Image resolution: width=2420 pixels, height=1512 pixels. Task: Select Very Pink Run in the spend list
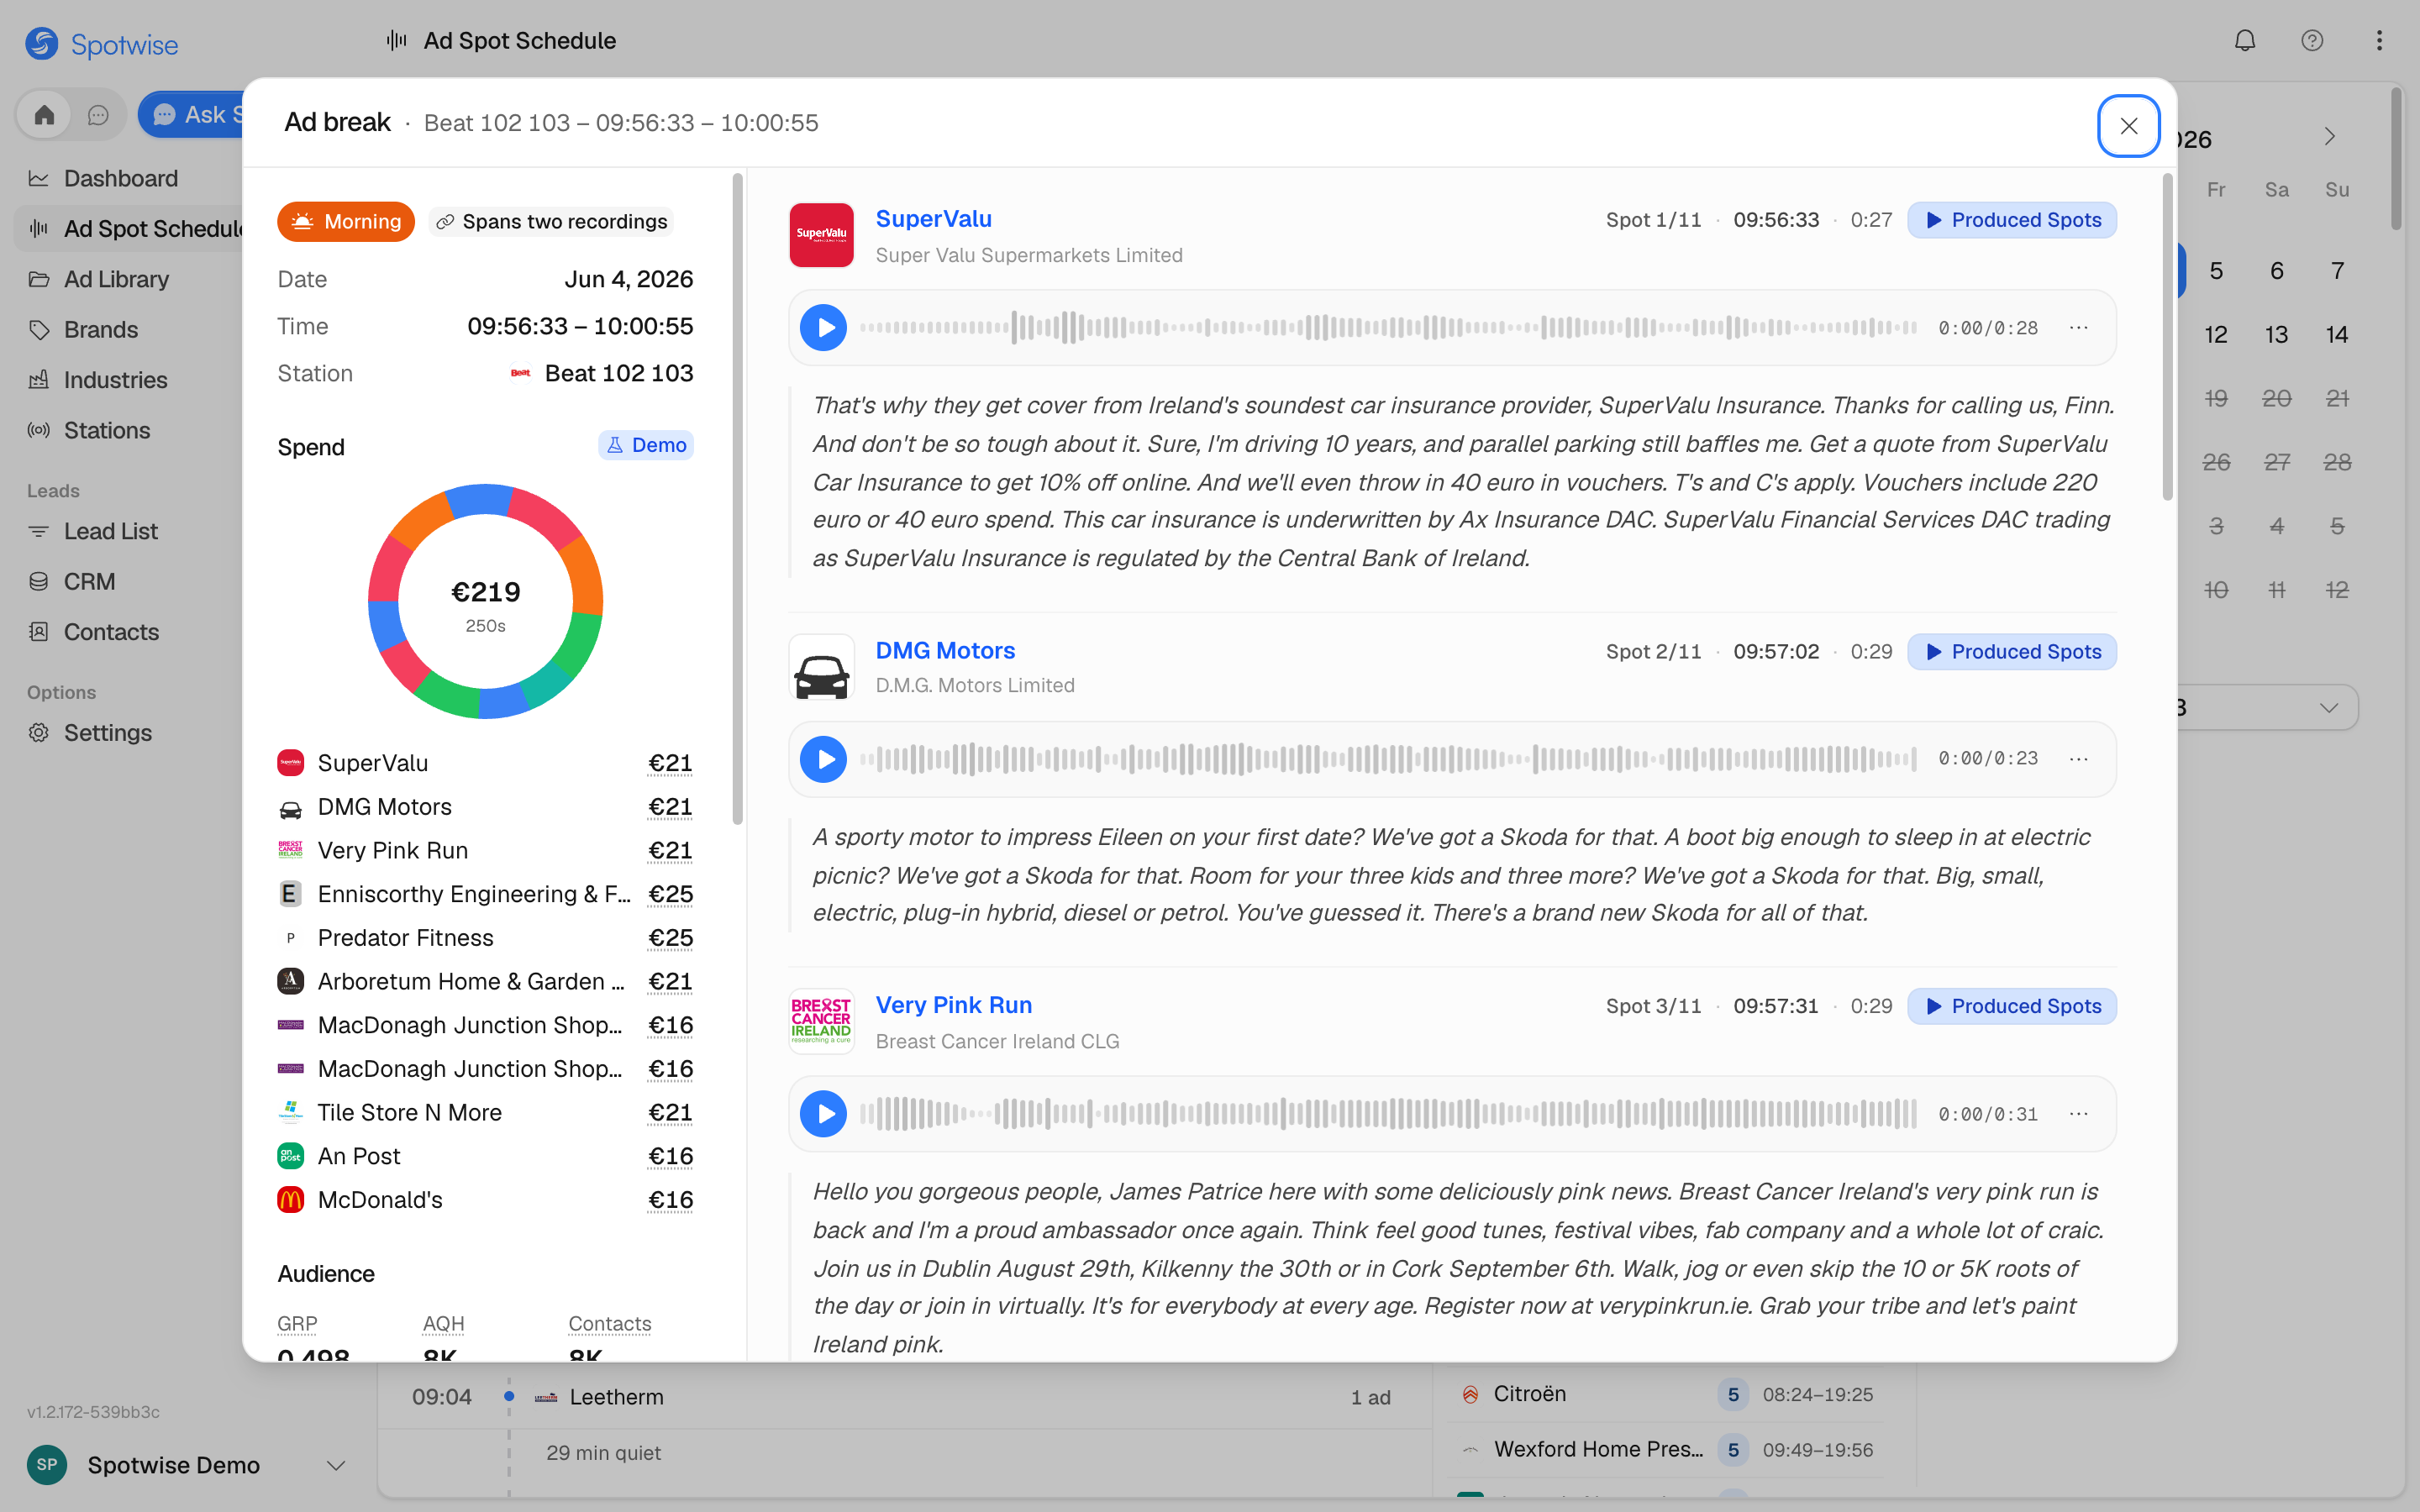coord(485,851)
